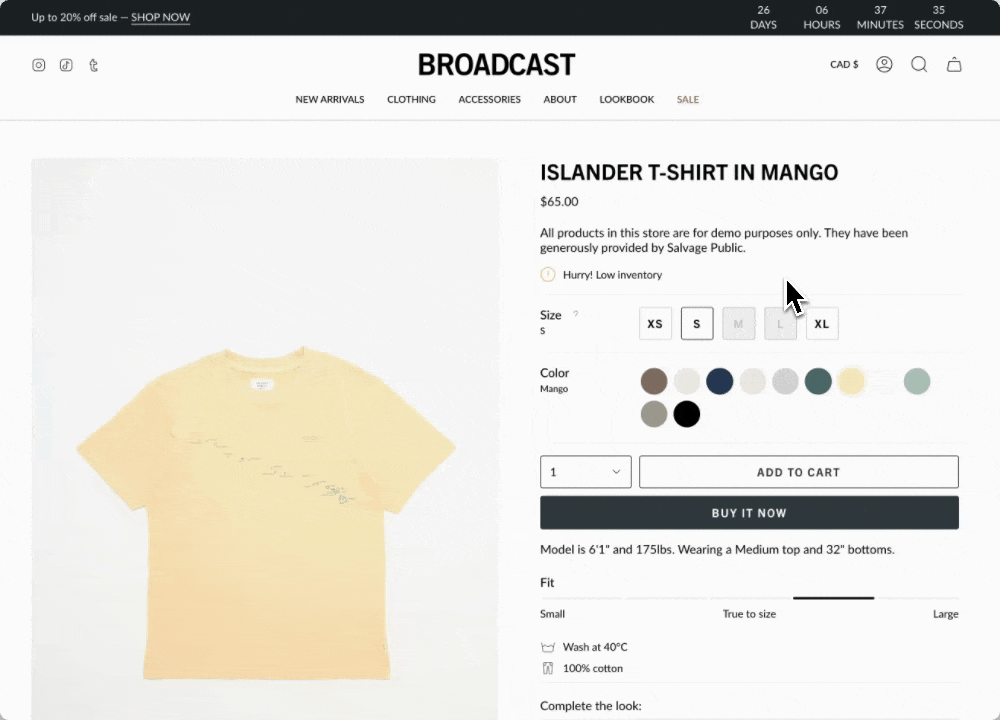Open the shopping cart bag icon

[x=954, y=64]
